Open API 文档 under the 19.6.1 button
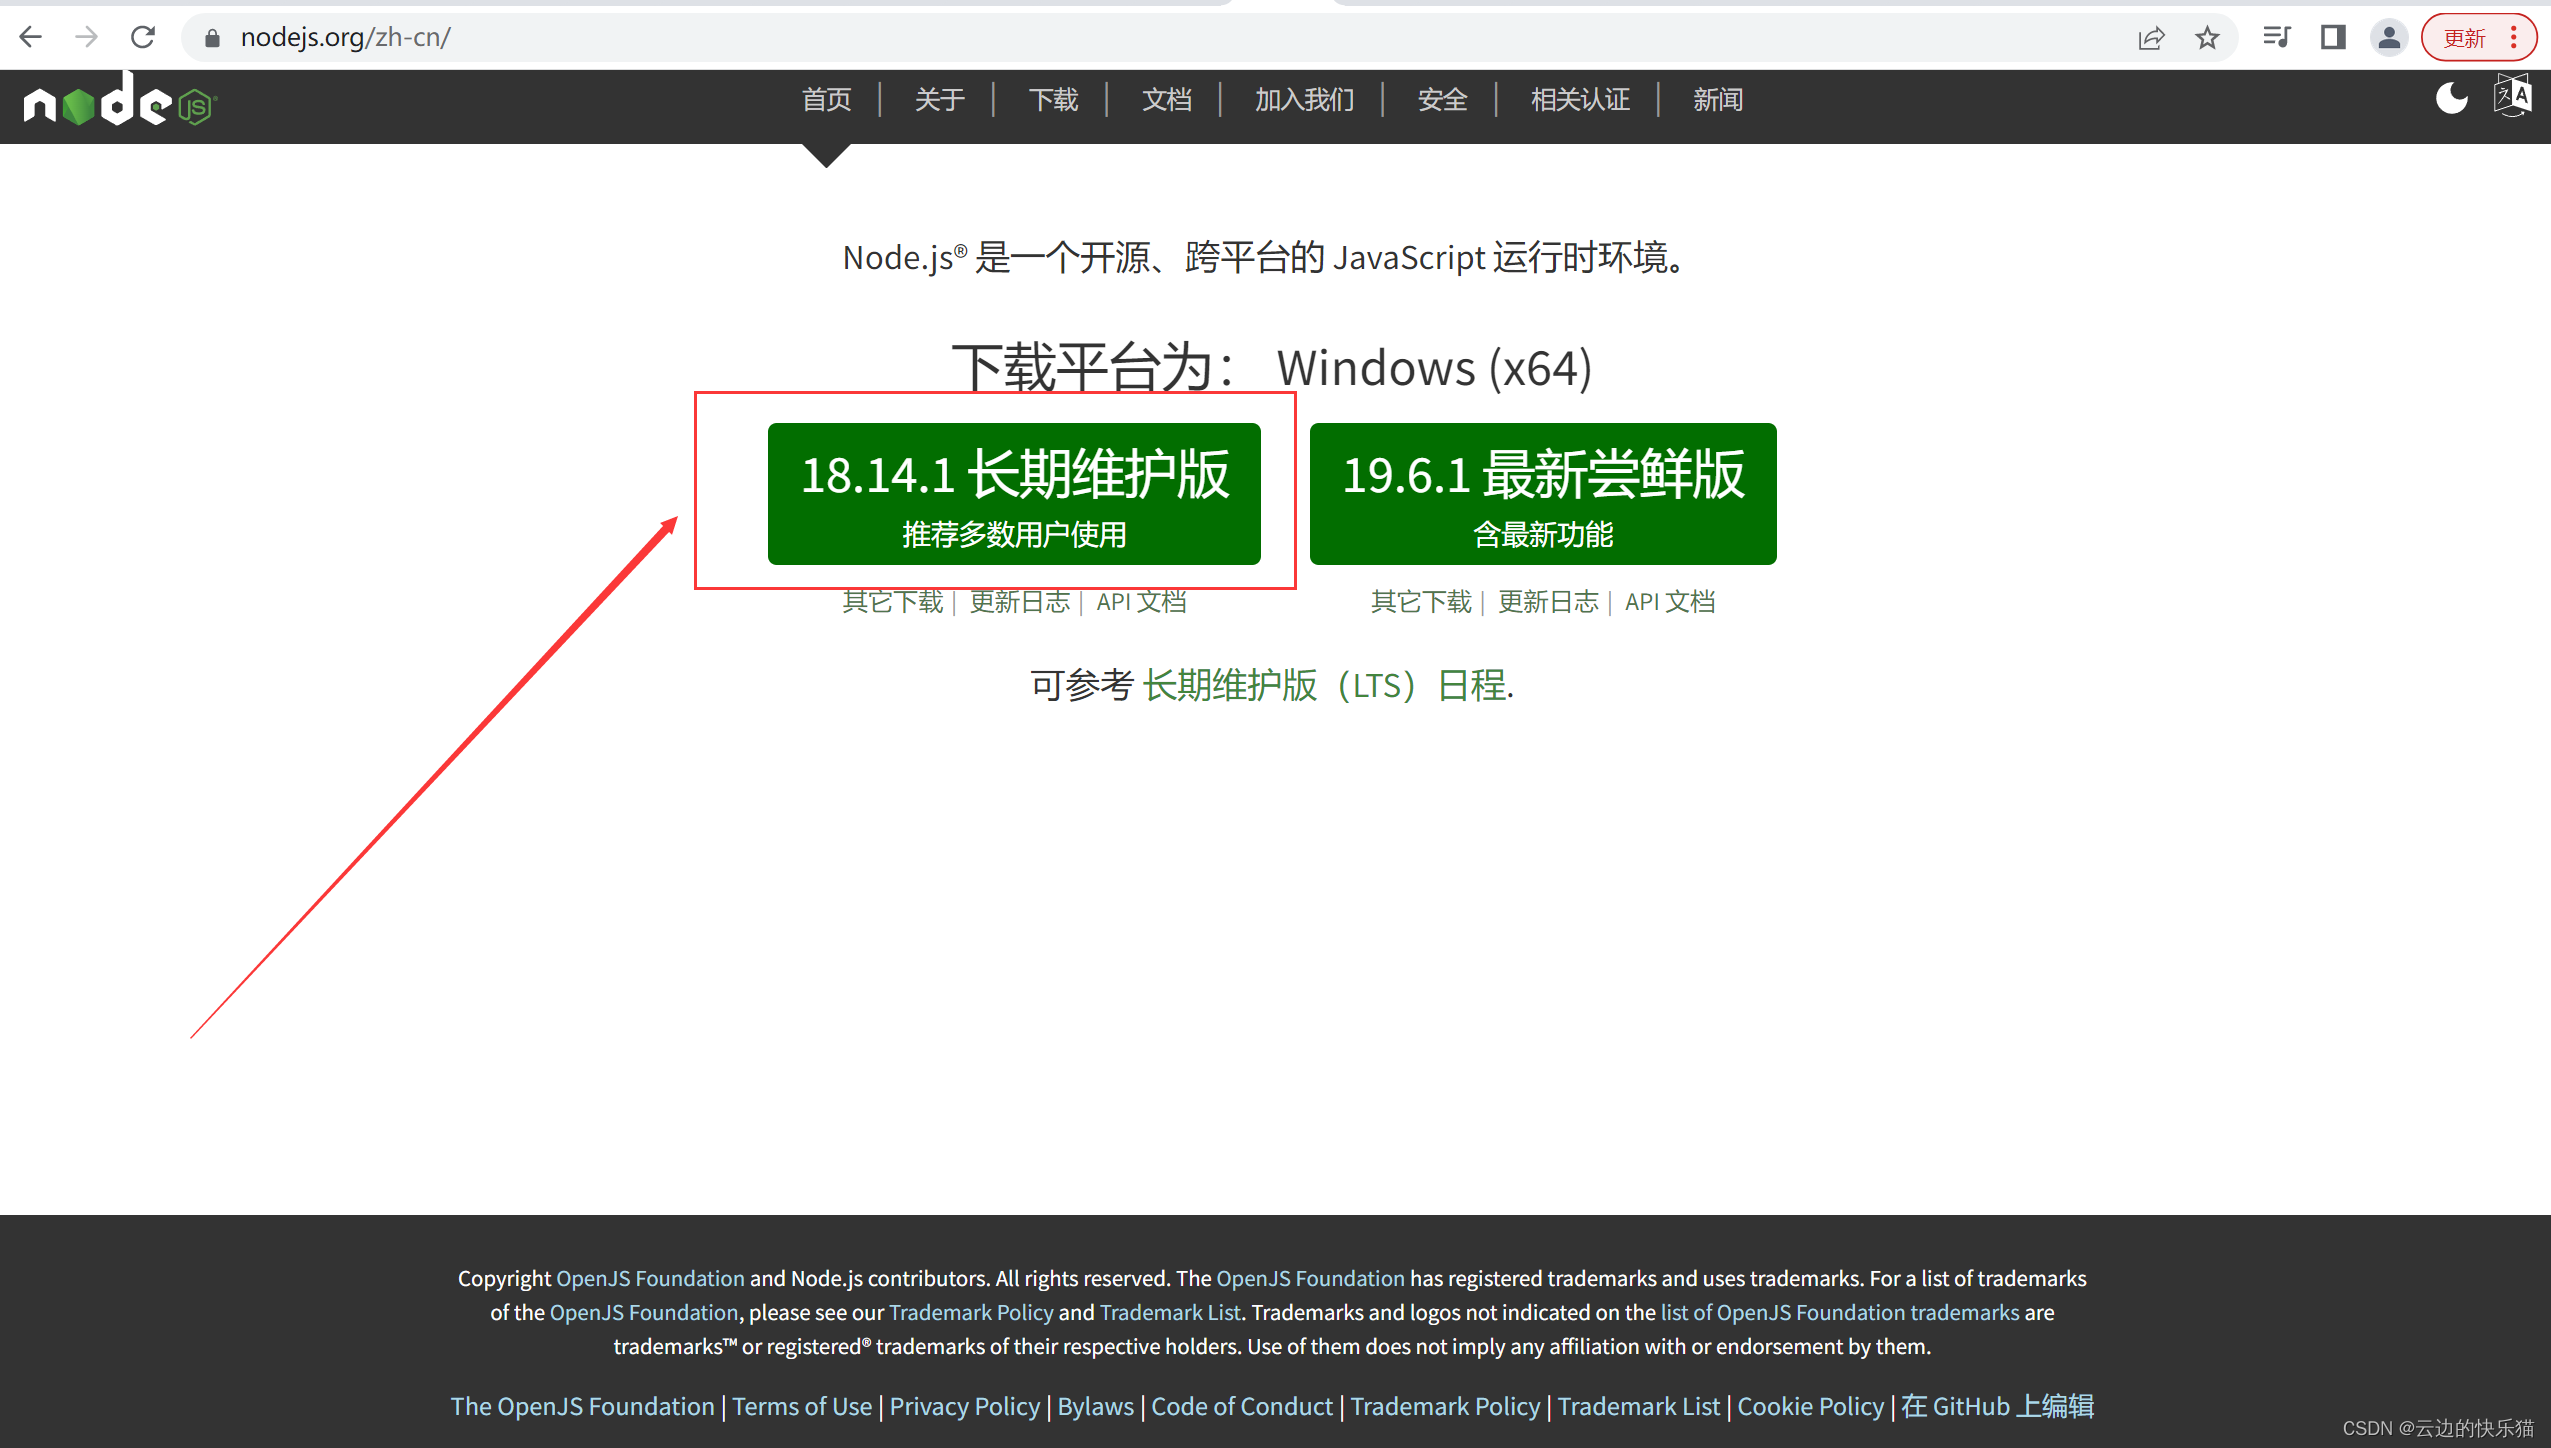The width and height of the screenshot is (2551, 1448). (1670, 602)
